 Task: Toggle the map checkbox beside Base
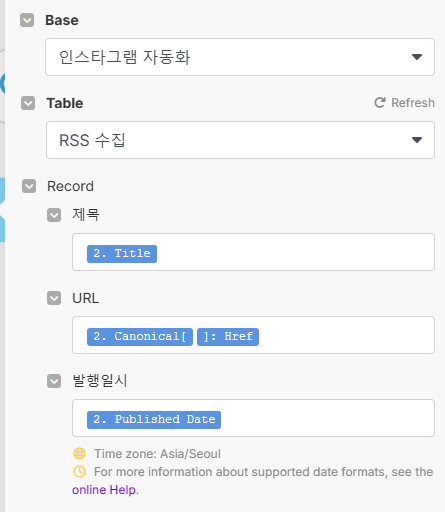pyautogui.click(x=27, y=20)
